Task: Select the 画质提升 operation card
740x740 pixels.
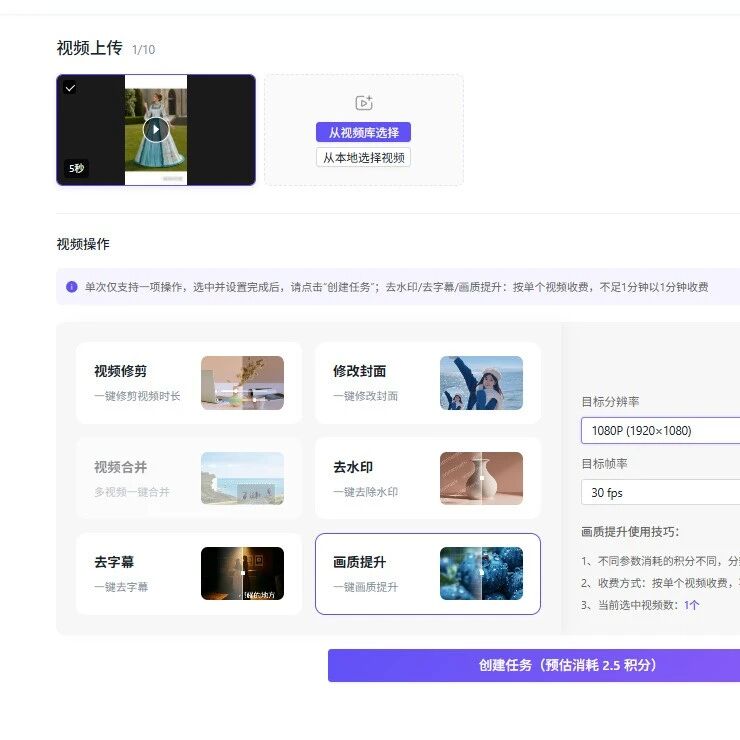Action: pos(428,573)
